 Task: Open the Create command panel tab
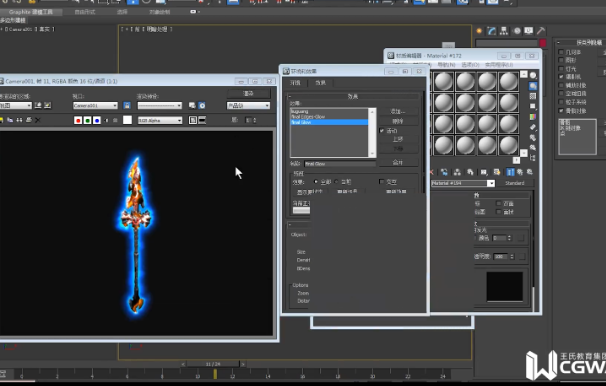click(479, 31)
